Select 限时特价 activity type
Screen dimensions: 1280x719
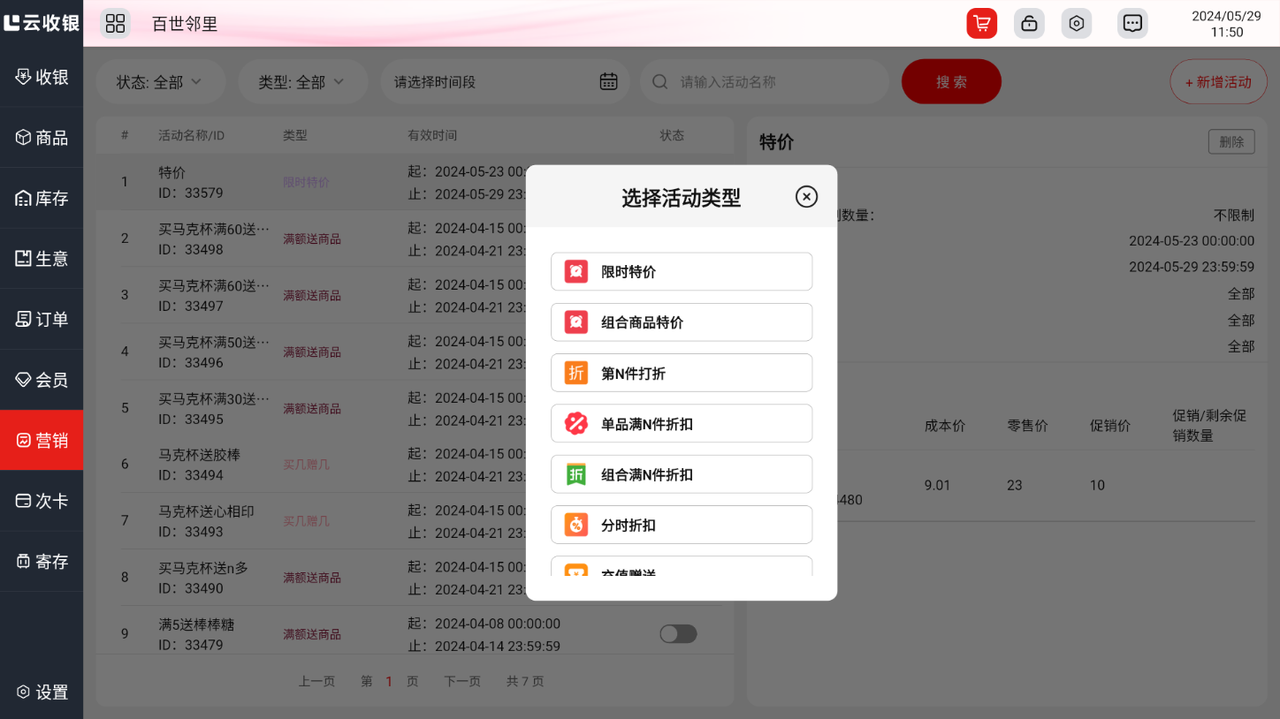pyautogui.click(x=681, y=272)
